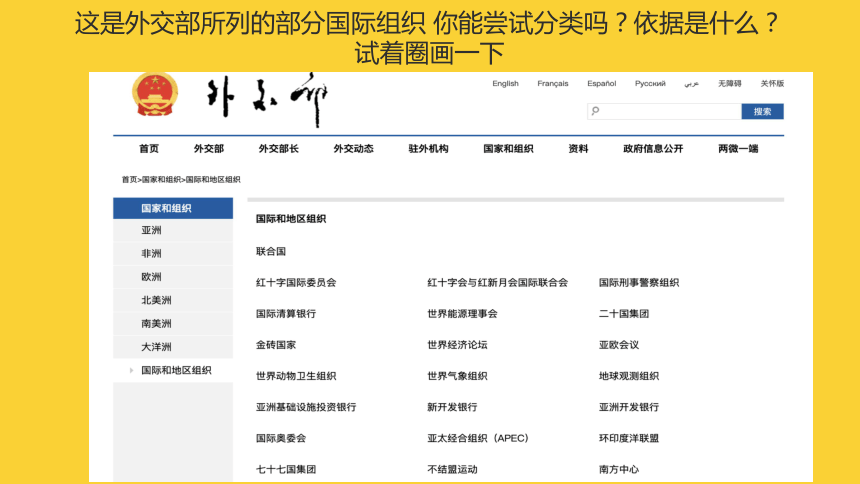The image size is (860, 484).
Task: Click the search magnifier icon
Action: [596, 111]
